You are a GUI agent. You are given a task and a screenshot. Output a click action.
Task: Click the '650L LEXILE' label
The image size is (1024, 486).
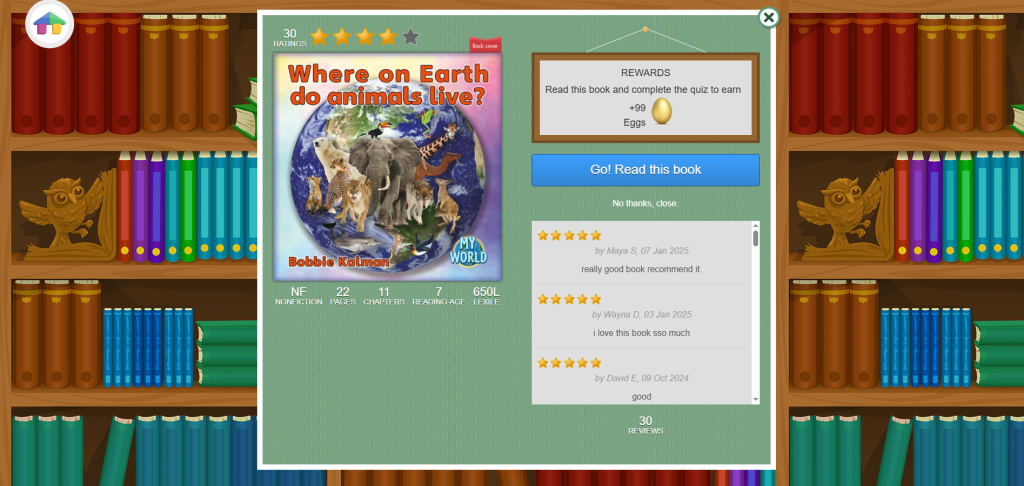coord(486,296)
